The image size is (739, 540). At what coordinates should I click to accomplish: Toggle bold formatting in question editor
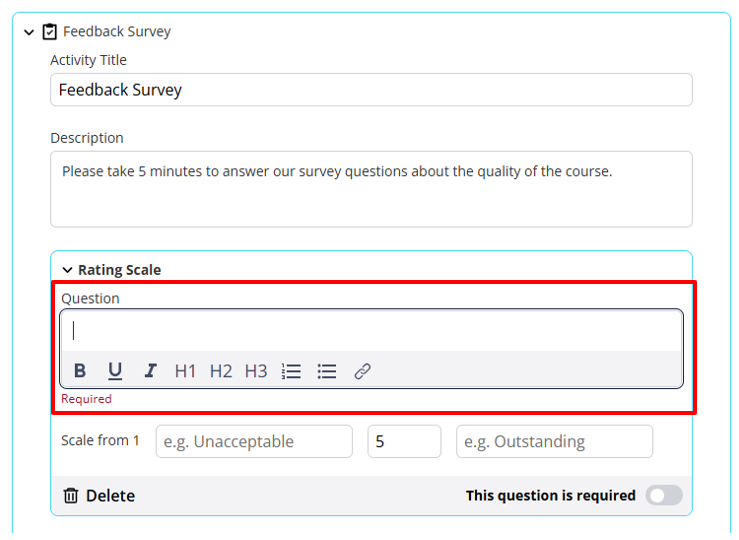tap(80, 371)
